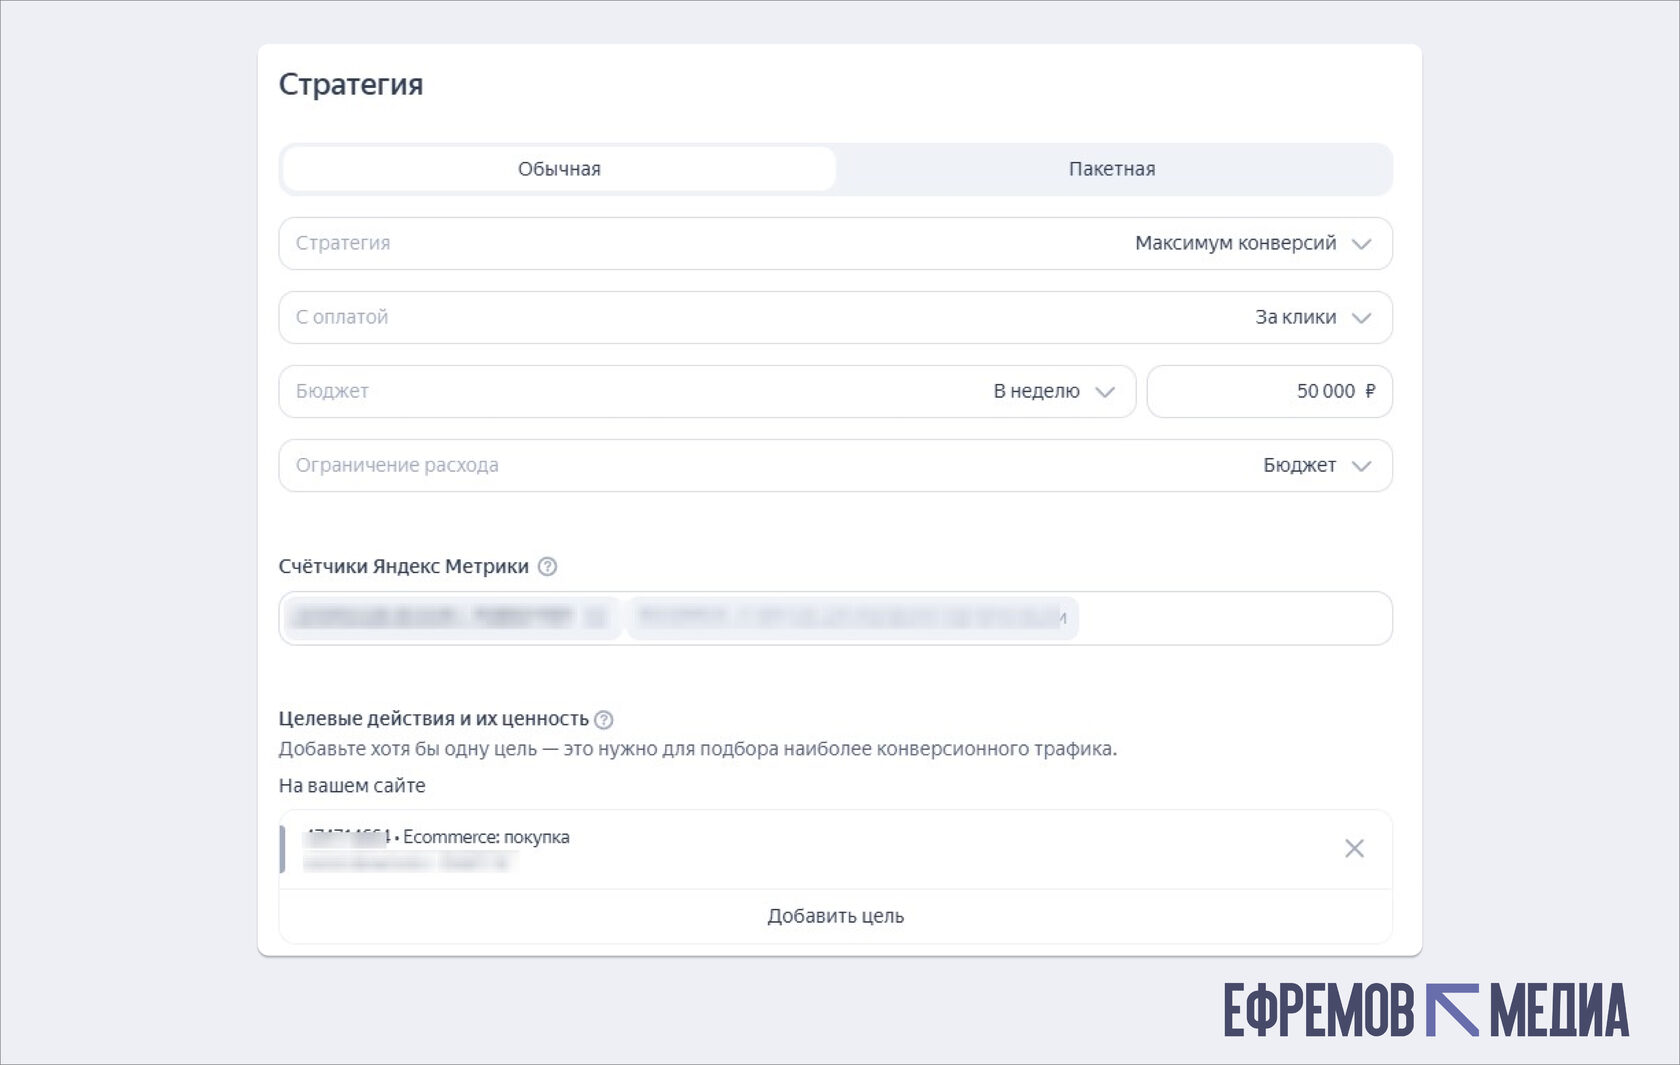
Task: Click the Ефремов Медиа logo text
Action: point(1318,1011)
